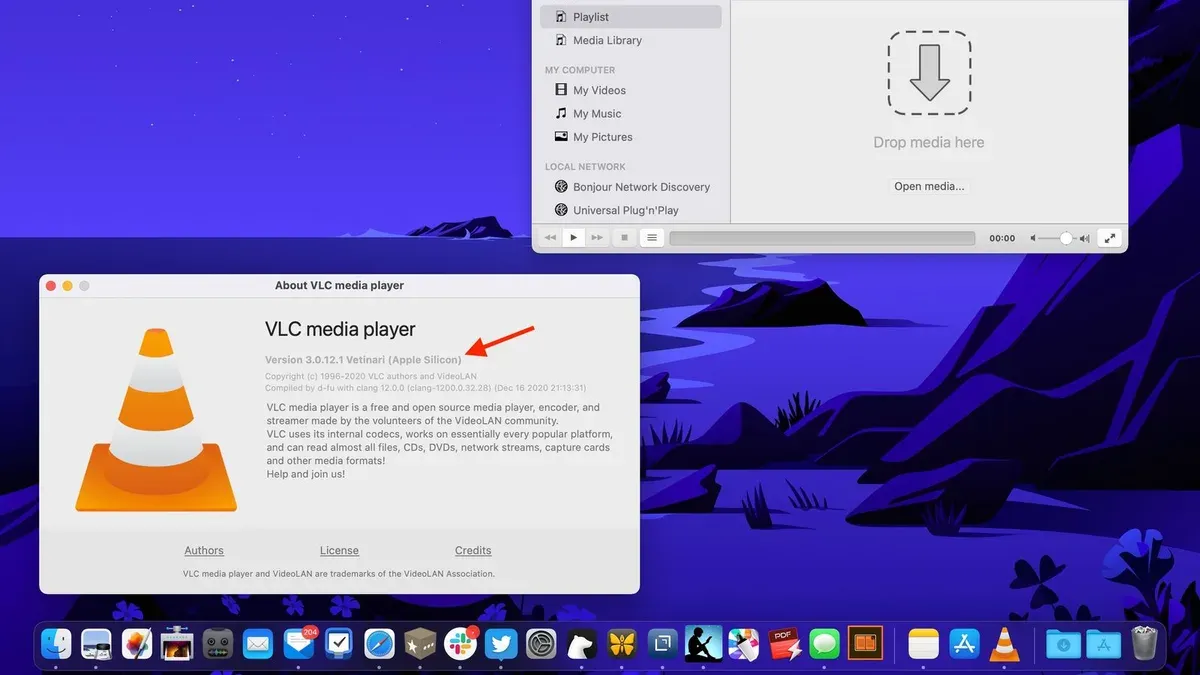This screenshot has height=675, width=1200.
Task: Play media in the VLC window
Action: pyautogui.click(x=573, y=238)
